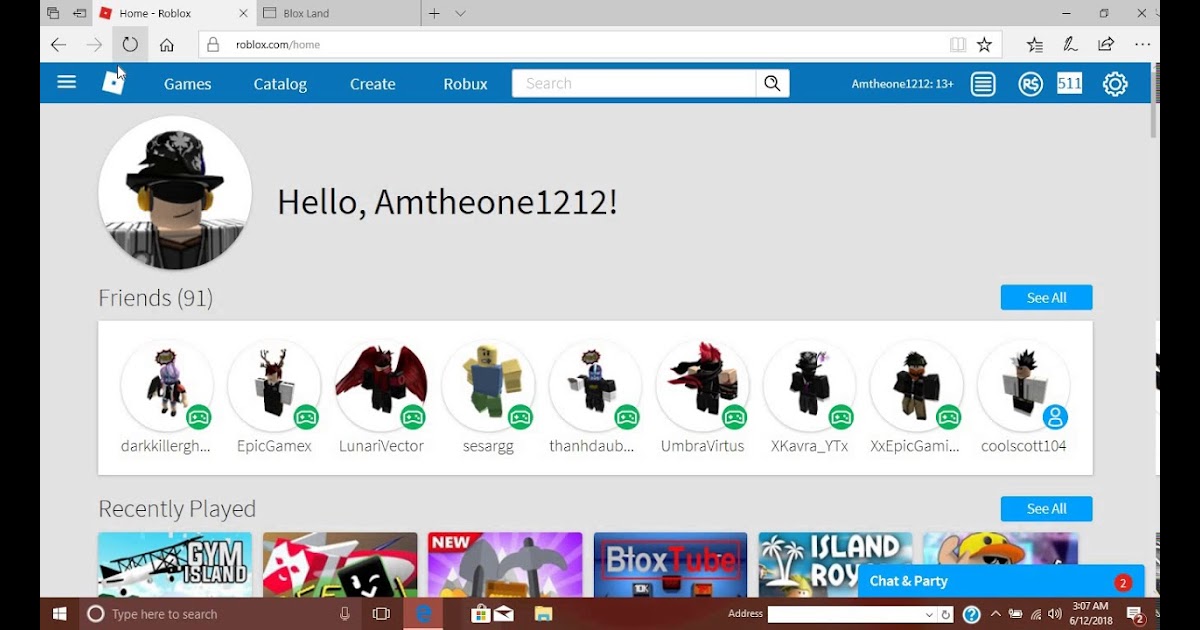Open Microsoft Store taskbar icon
This screenshot has width=1200, height=630.
(x=480, y=614)
